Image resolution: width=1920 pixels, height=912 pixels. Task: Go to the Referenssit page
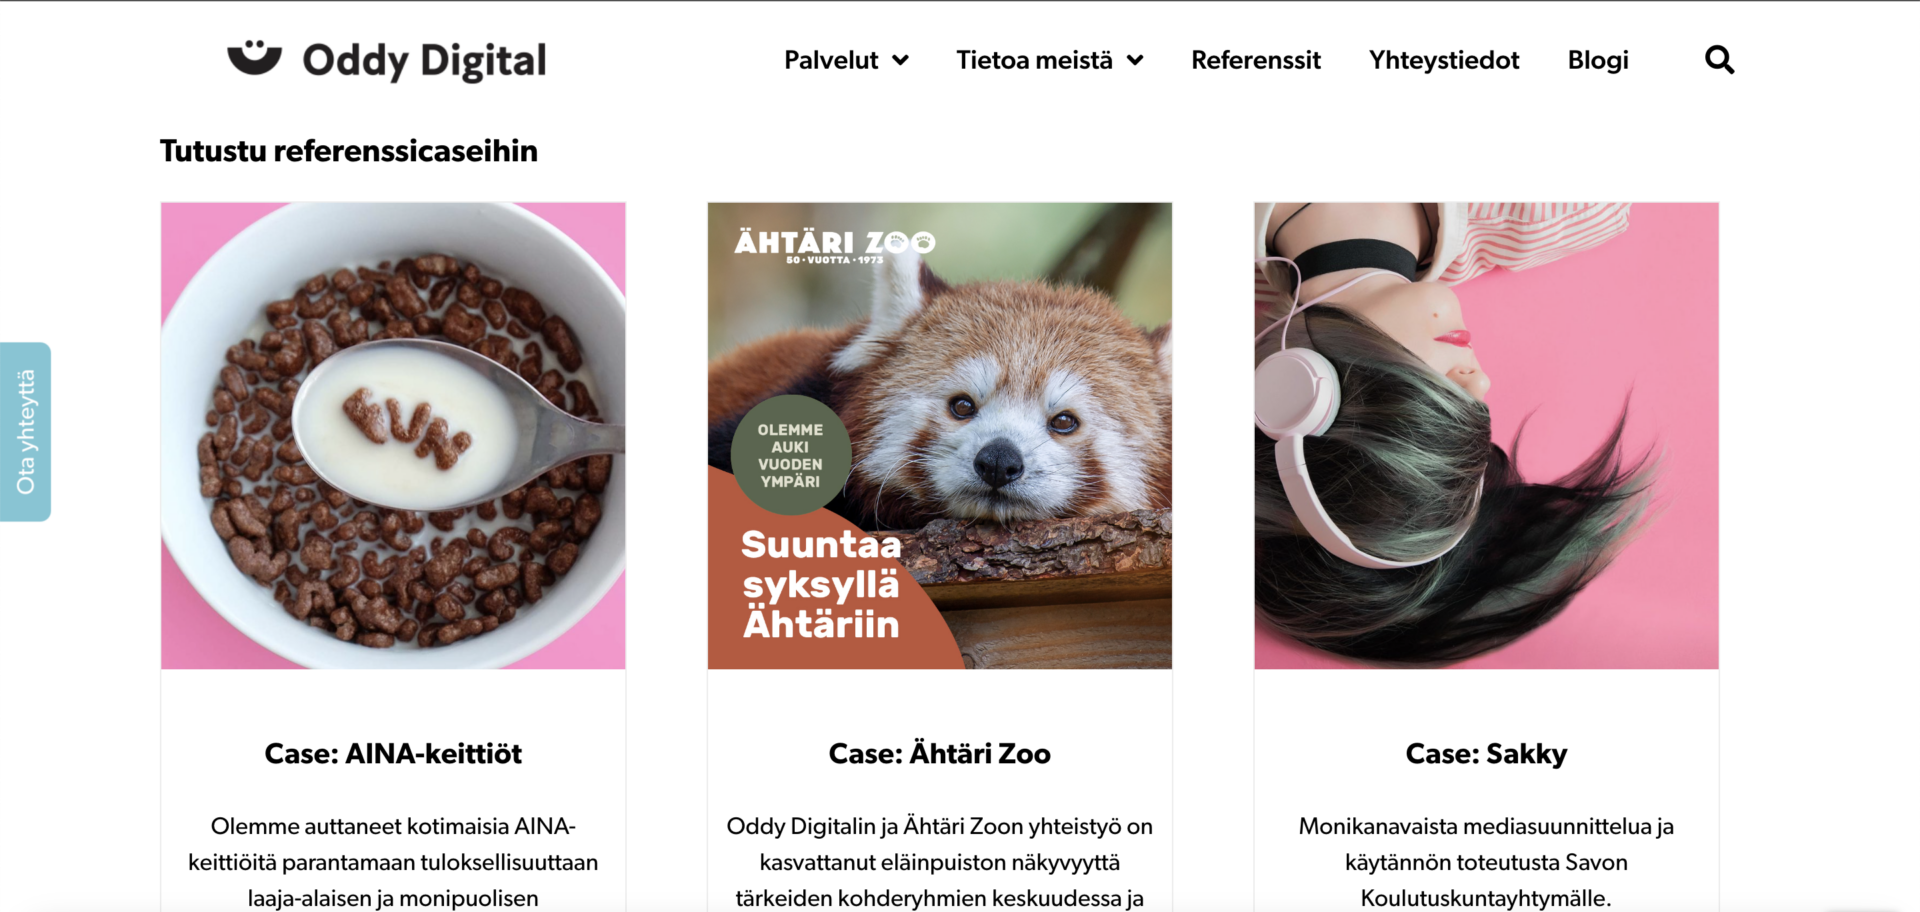(1256, 60)
